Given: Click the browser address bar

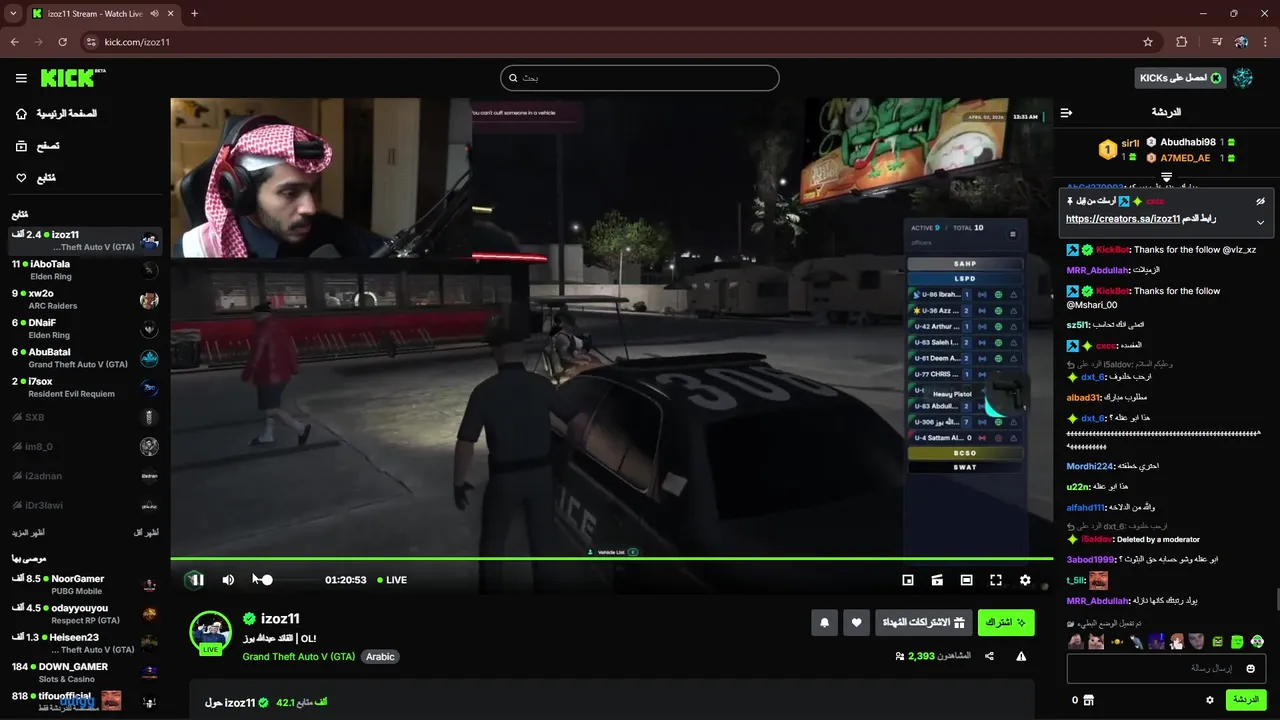Looking at the screenshot, I should click(x=620, y=42).
